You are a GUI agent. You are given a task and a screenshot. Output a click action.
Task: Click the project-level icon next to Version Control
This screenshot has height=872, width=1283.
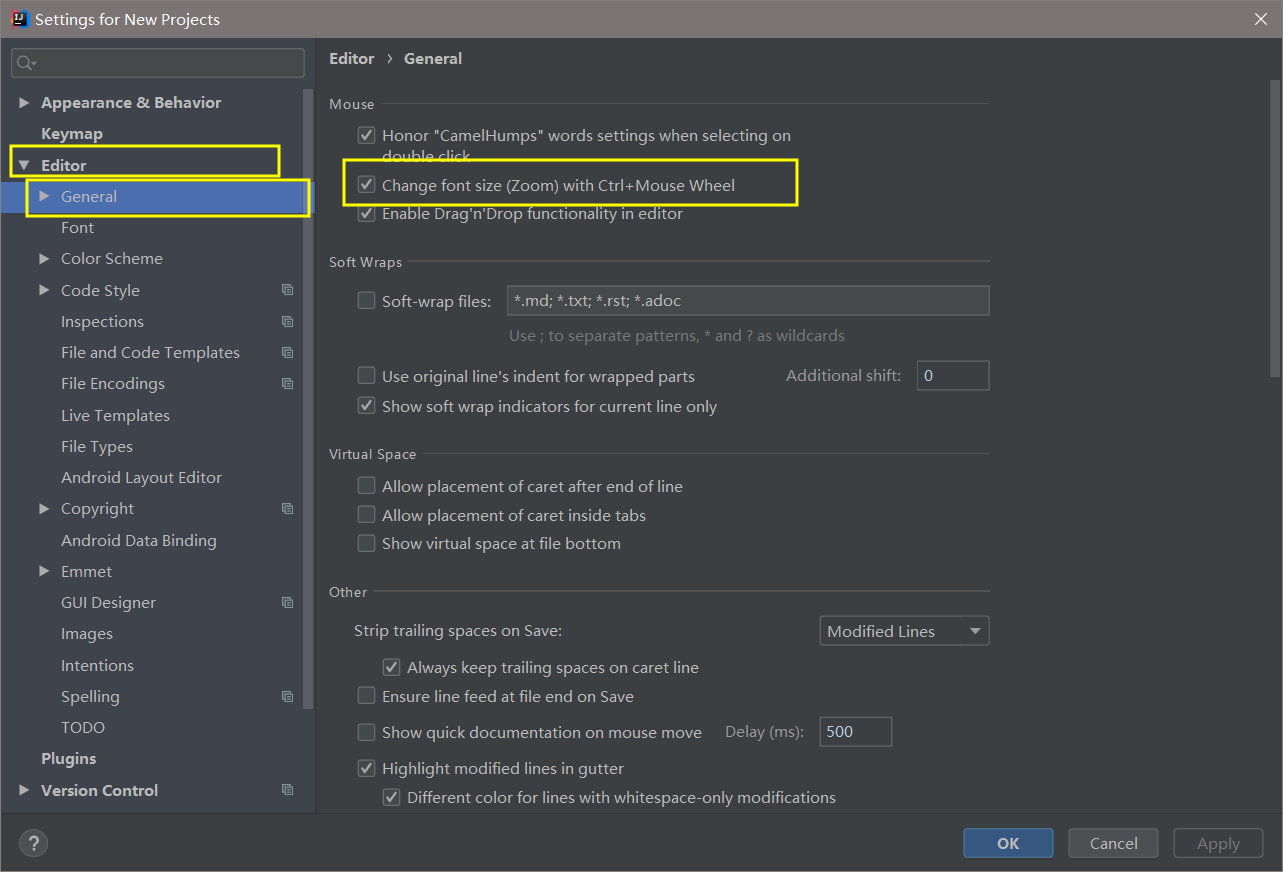[x=288, y=790]
